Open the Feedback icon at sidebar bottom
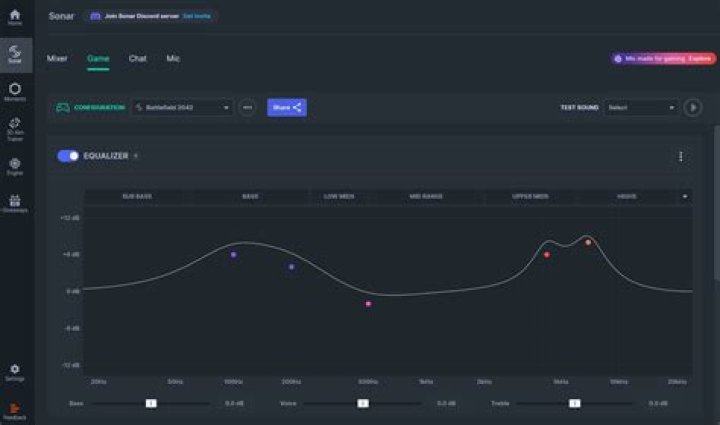This screenshot has height=425, width=720. pyautogui.click(x=15, y=411)
